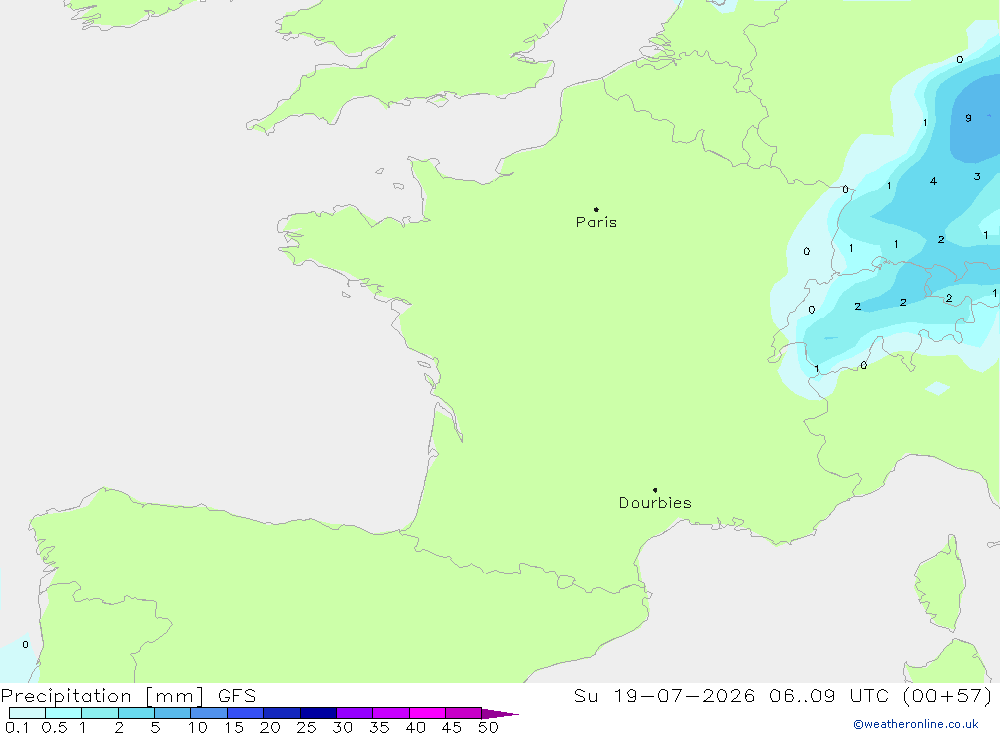This screenshot has width=1000, height=733.
Task: Pick the 30–35 mm purple legend swatch
Action: click(x=355, y=713)
